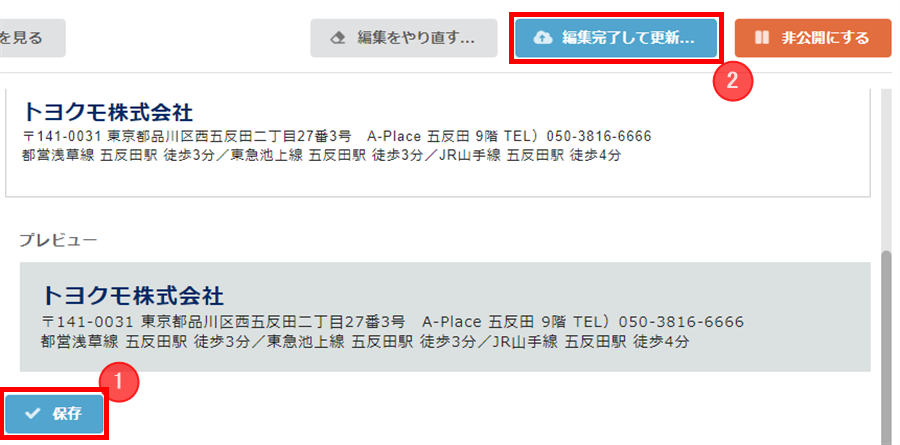Click the eraser icon on 編集をやり直す
The width and height of the screenshot is (900, 445).
click(x=338, y=38)
